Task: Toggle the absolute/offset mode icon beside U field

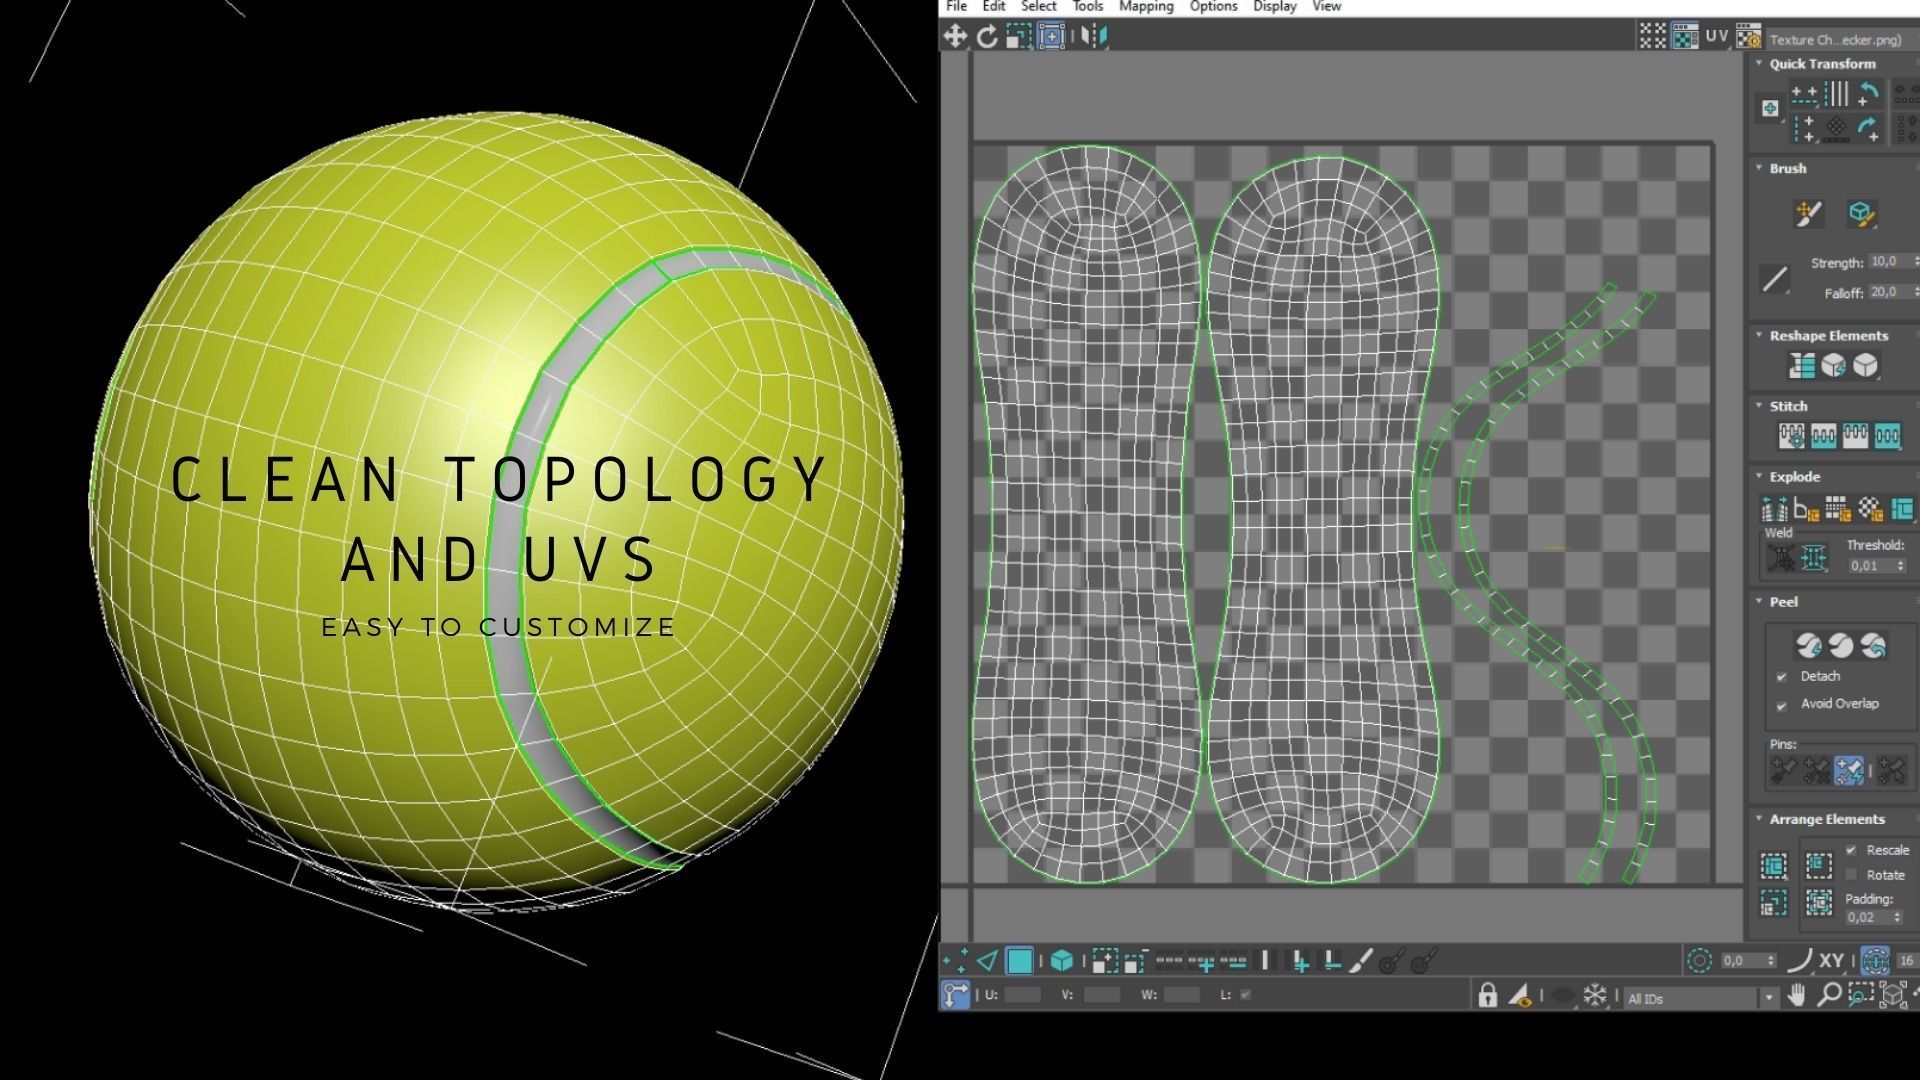Action: pyautogui.click(x=955, y=995)
